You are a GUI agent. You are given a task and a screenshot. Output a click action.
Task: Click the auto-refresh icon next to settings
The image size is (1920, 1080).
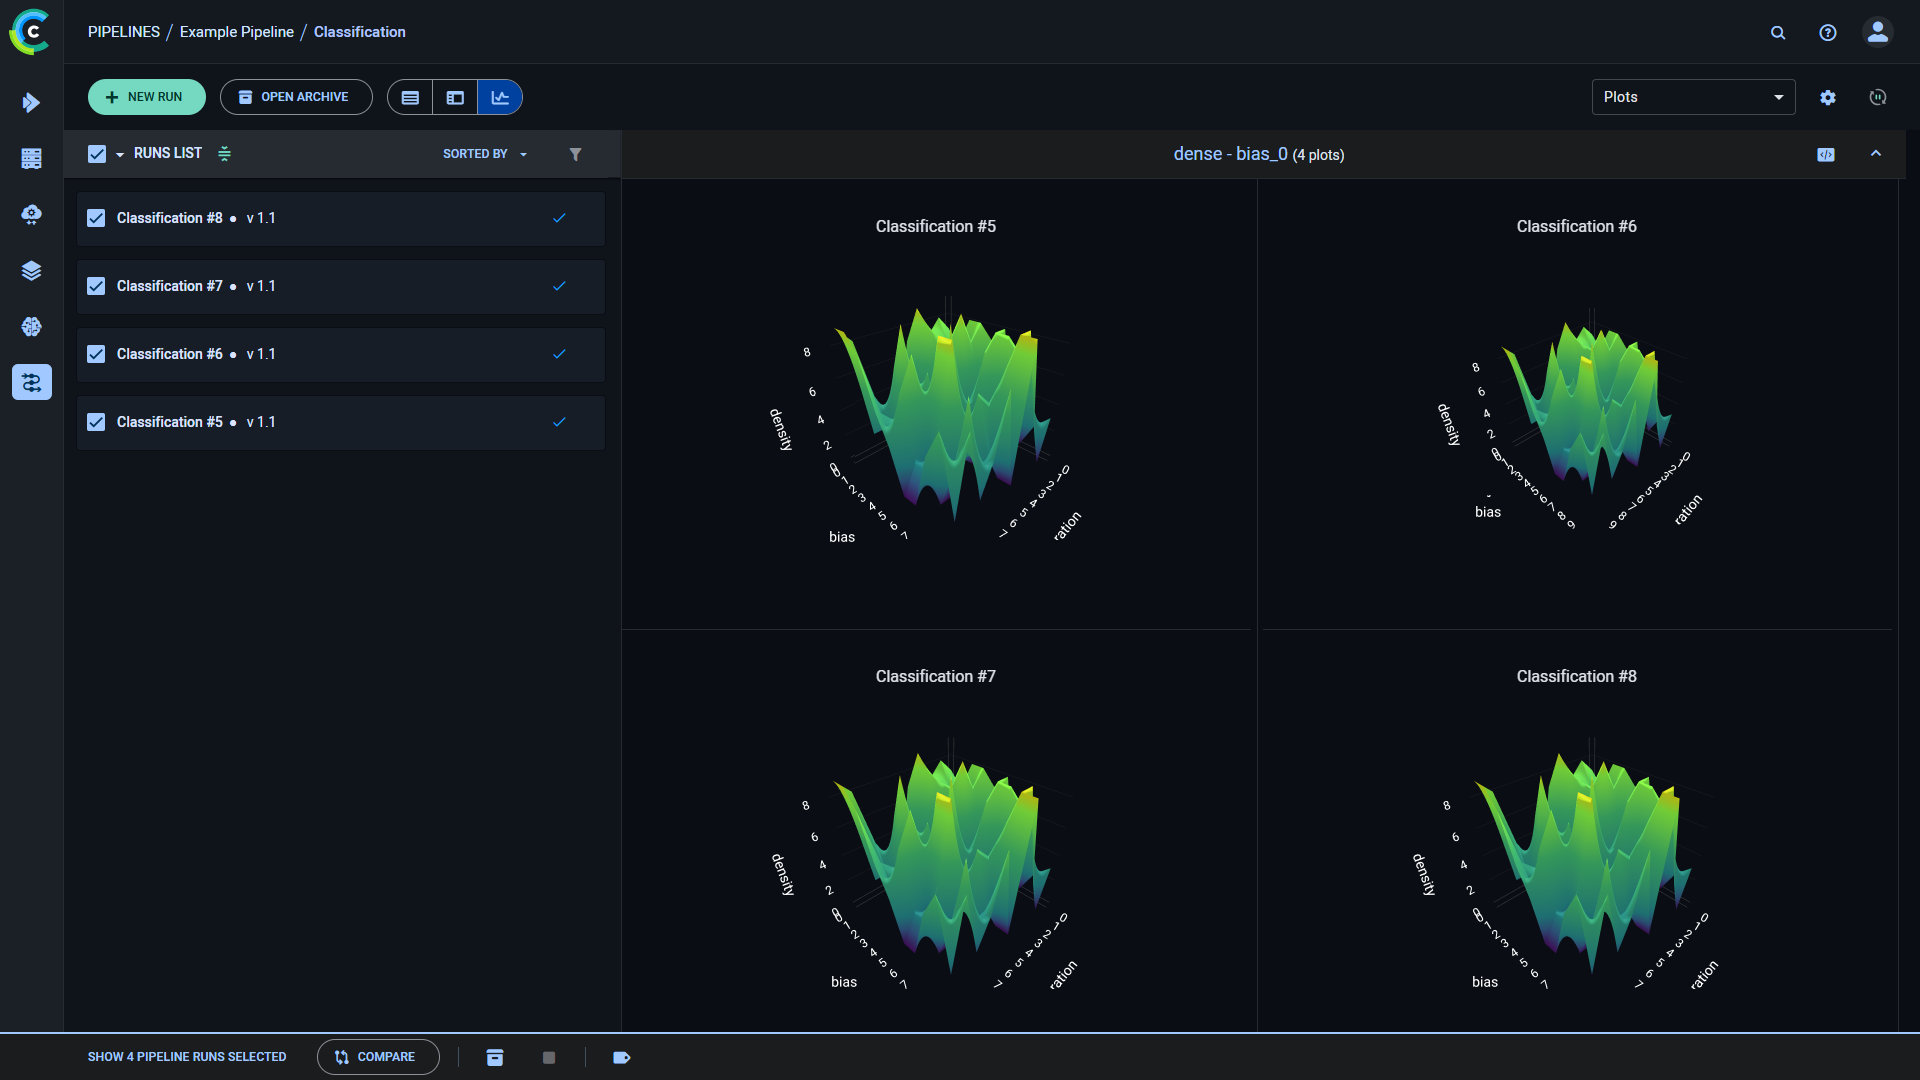pos(1878,97)
